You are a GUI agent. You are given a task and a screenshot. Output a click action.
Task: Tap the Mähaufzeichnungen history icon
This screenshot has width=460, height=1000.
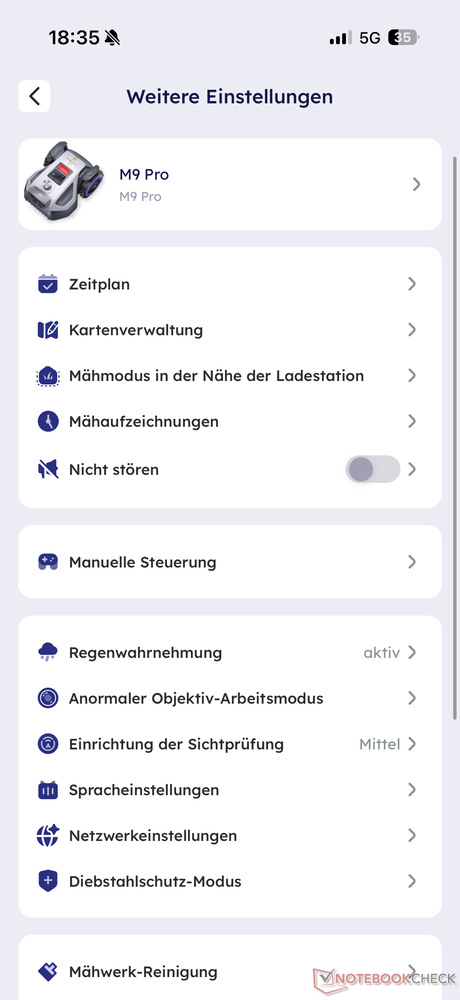48,422
